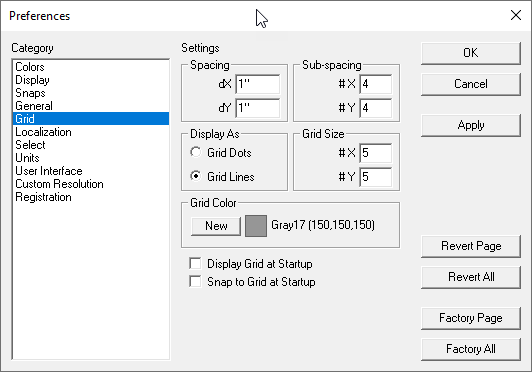This screenshot has height=372, width=532.
Task: Click the New grid color button
Action: pyautogui.click(x=216, y=226)
